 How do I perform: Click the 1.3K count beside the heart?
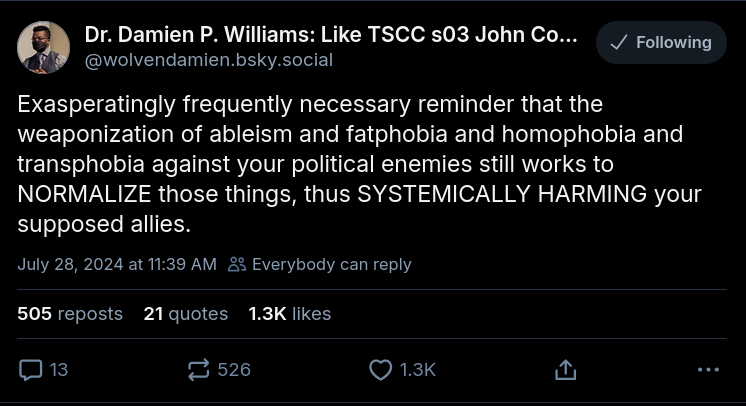(418, 370)
